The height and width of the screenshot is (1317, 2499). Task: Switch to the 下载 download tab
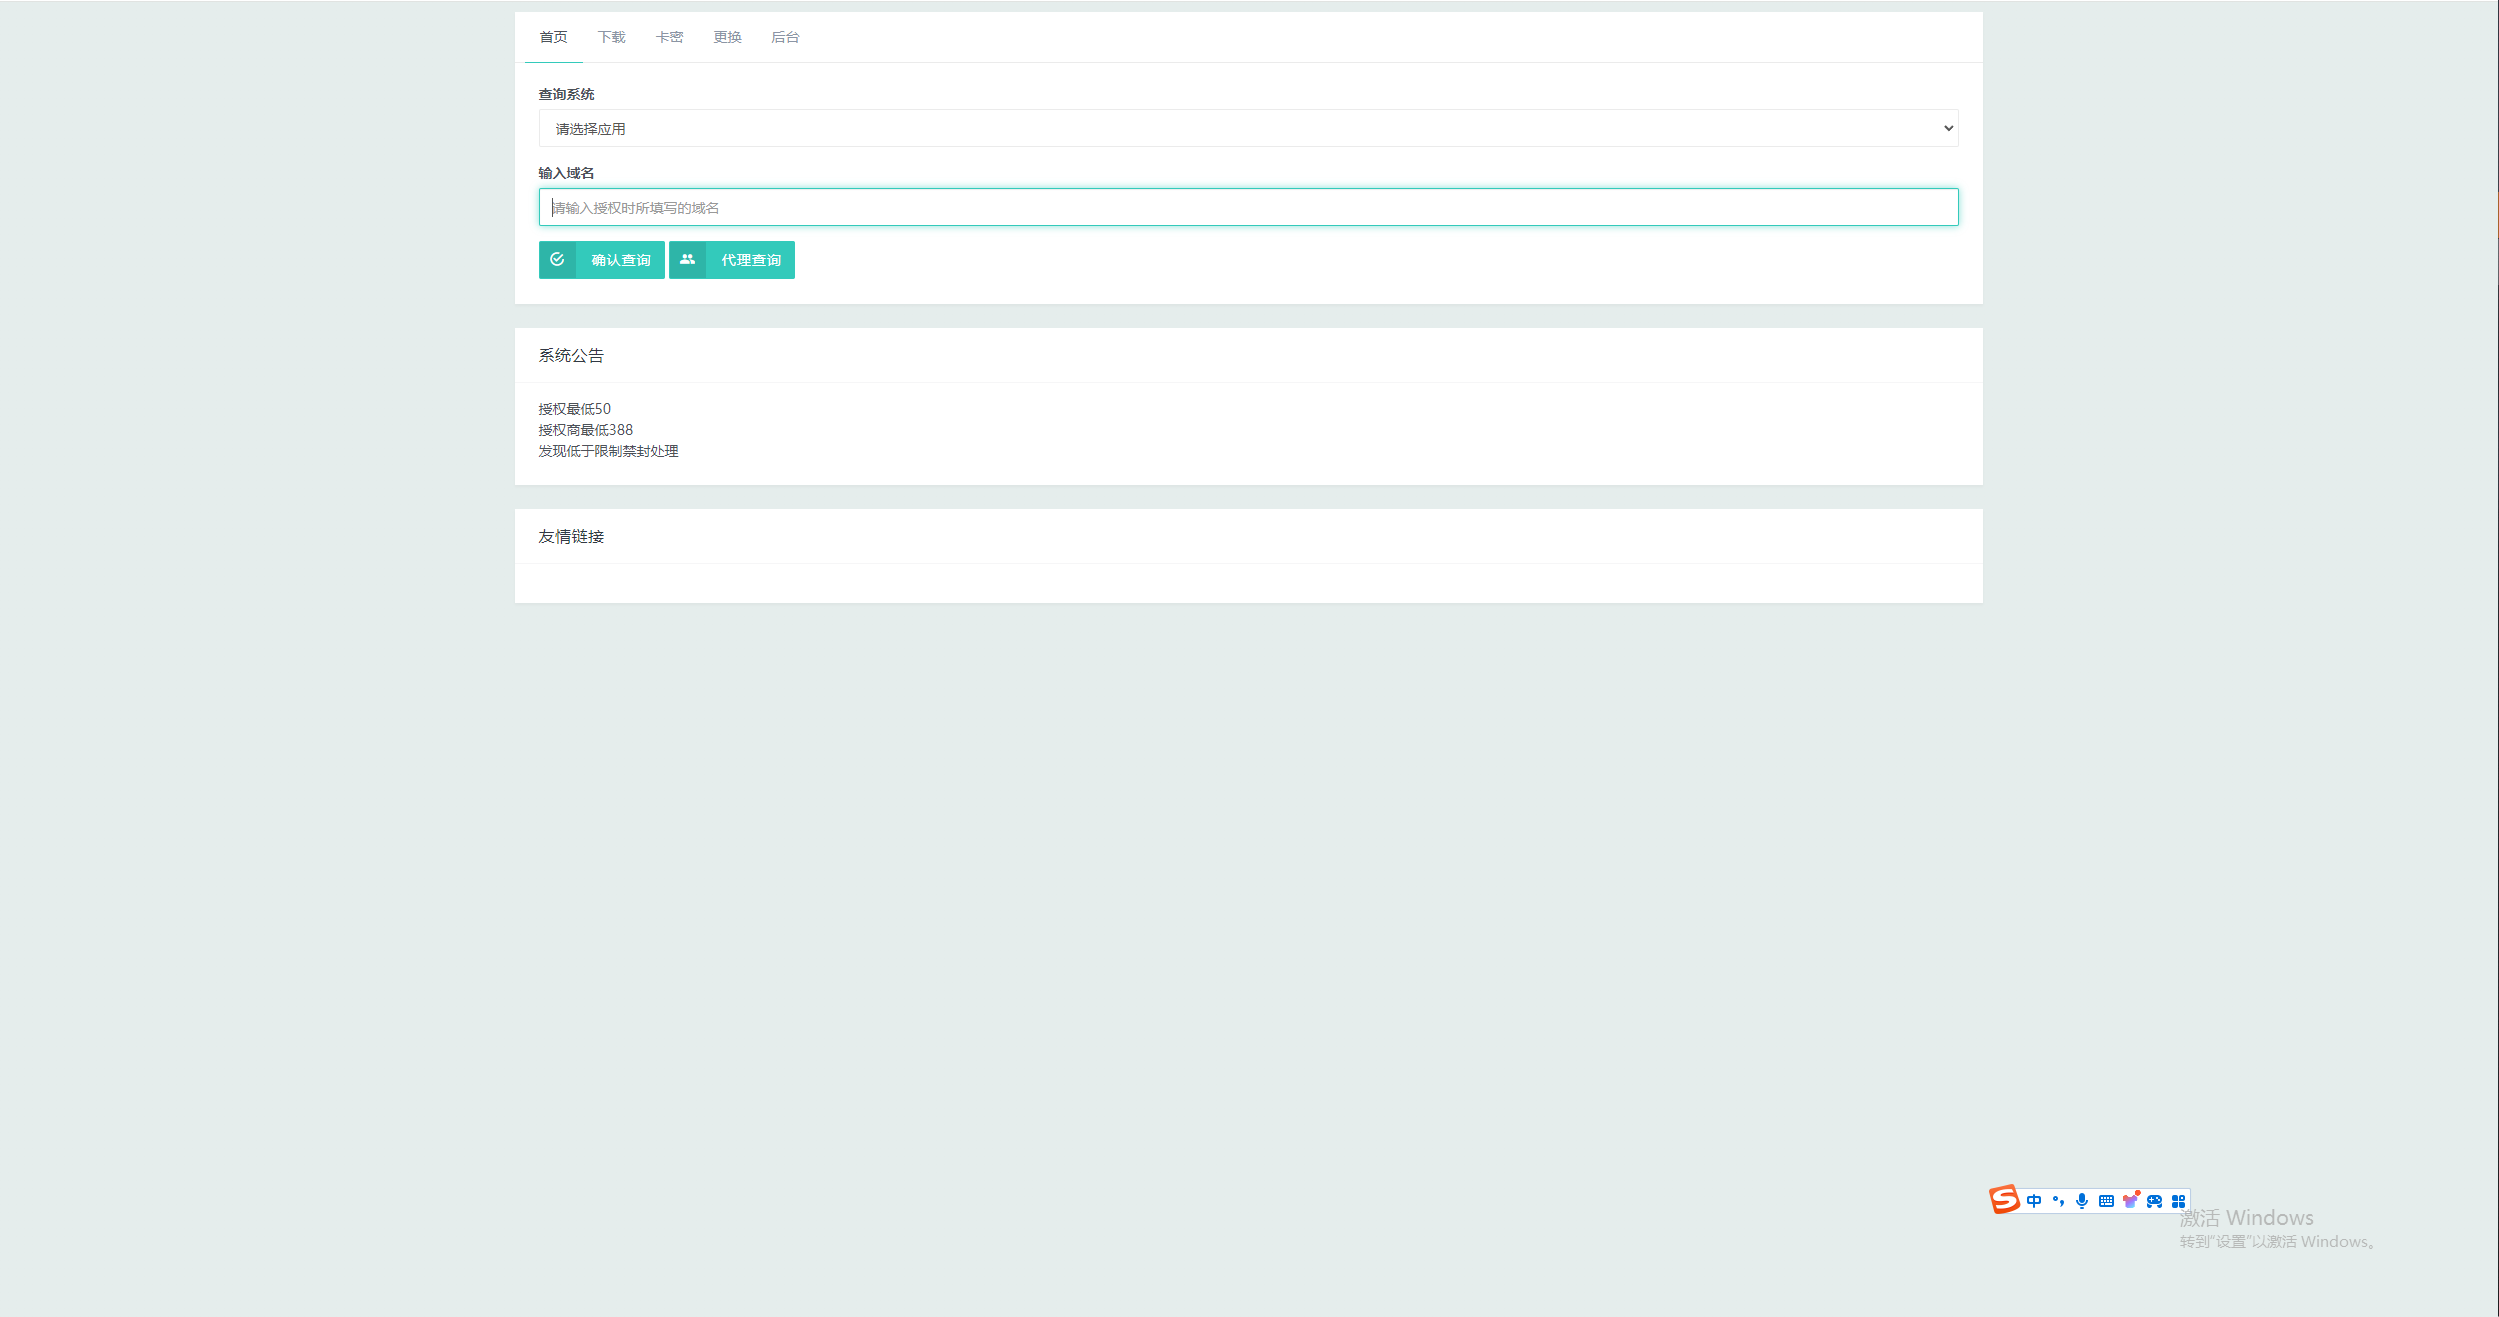[x=612, y=36]
